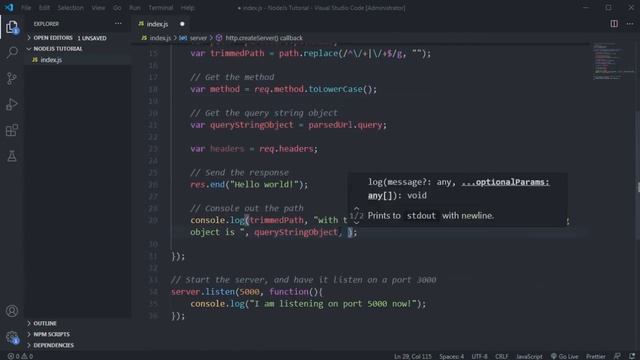Click UTF-8 encoding status item
Viewport: 640px width, 360px height.
pos(479,356)
